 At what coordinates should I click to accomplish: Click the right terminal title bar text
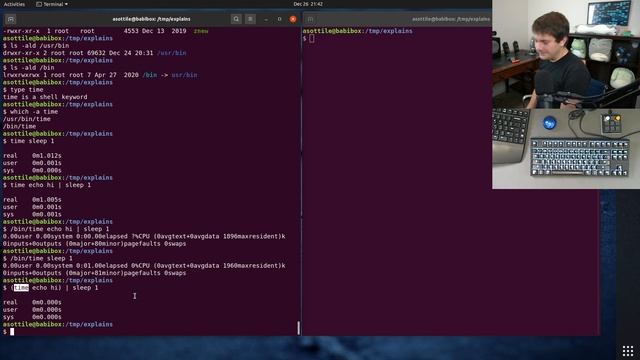pos(451,19)
